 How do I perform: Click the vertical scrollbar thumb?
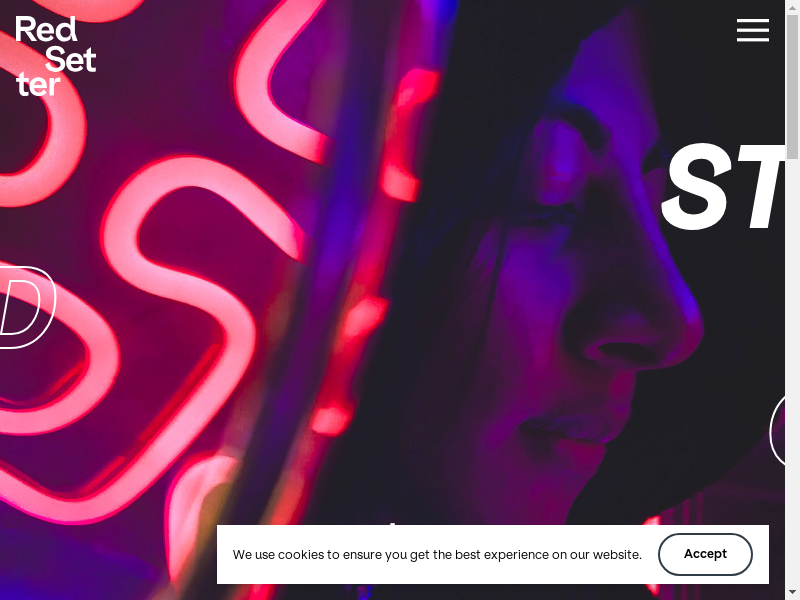click(x=792, y=87)
